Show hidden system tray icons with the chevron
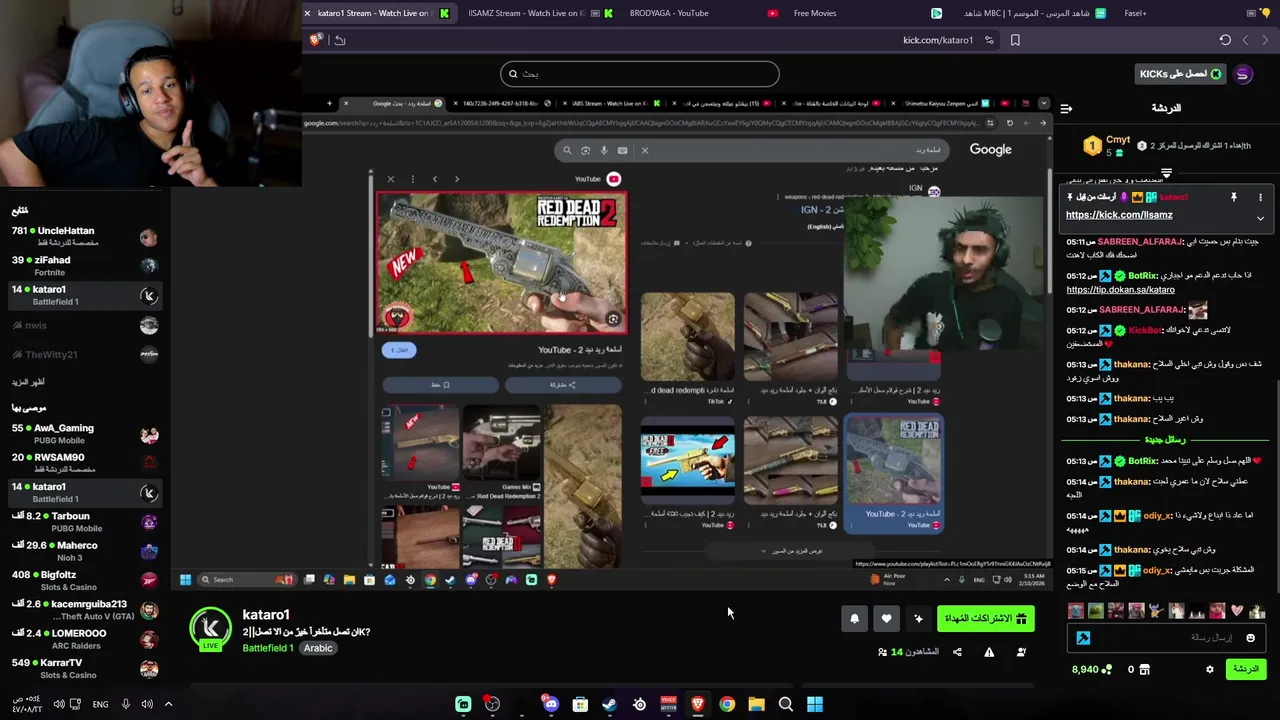 [168, 704]
